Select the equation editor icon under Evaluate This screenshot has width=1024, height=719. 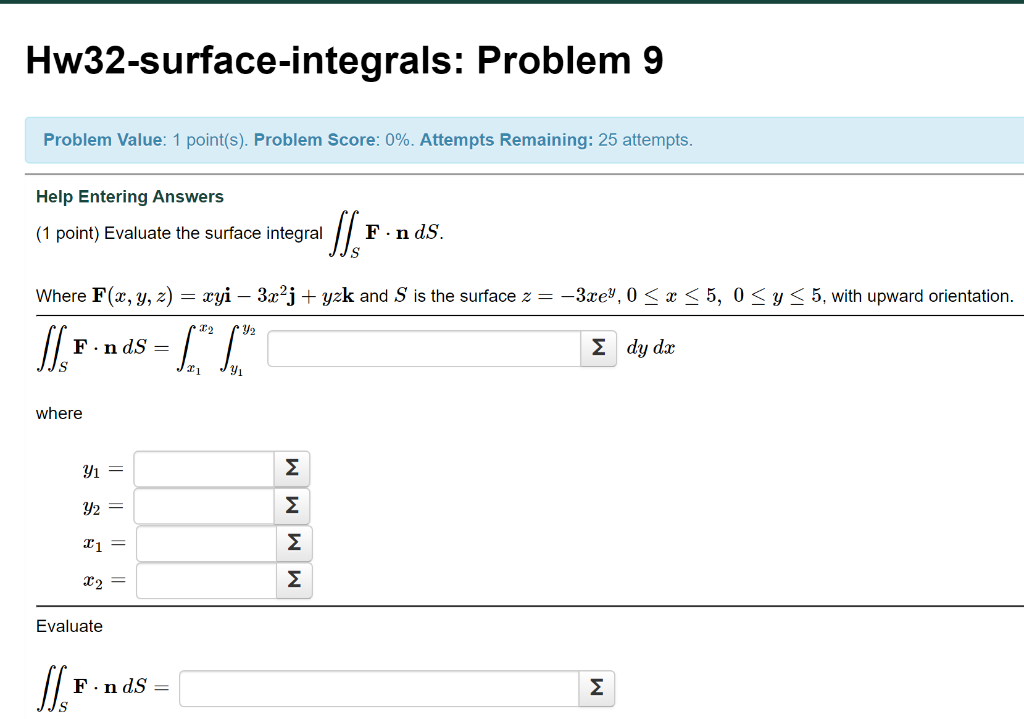coord(597,688)
